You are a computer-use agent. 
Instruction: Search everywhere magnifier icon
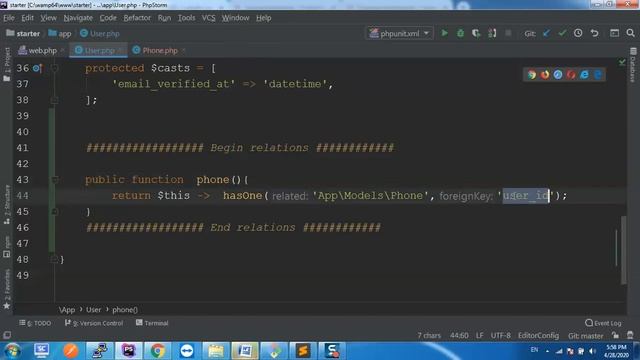(631, 33)
